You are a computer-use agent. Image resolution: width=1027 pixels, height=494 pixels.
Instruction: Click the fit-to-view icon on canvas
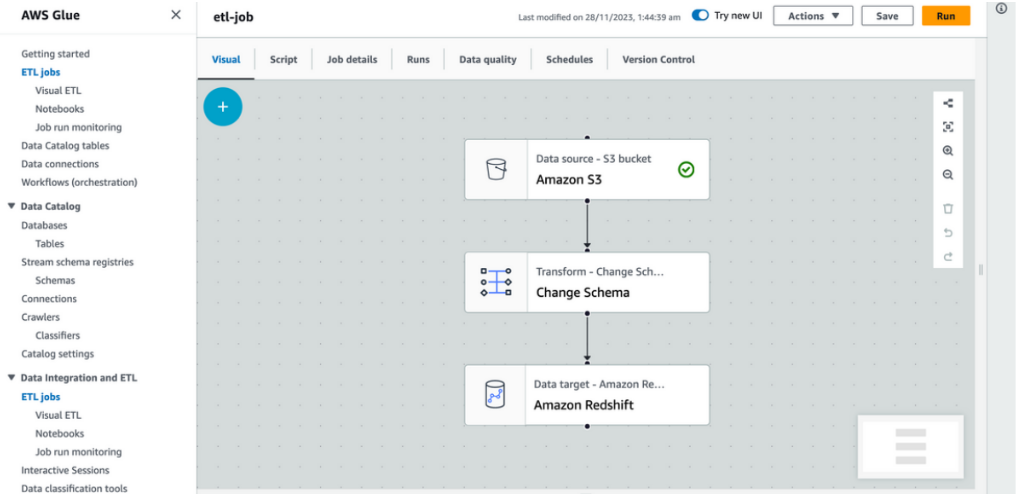coord(948,127)
